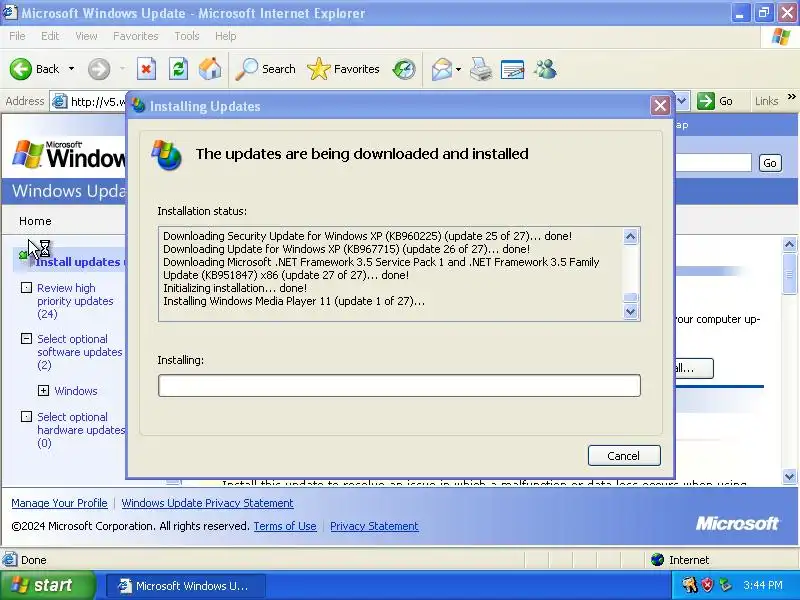Click the first system tray icon

point(689,585)
